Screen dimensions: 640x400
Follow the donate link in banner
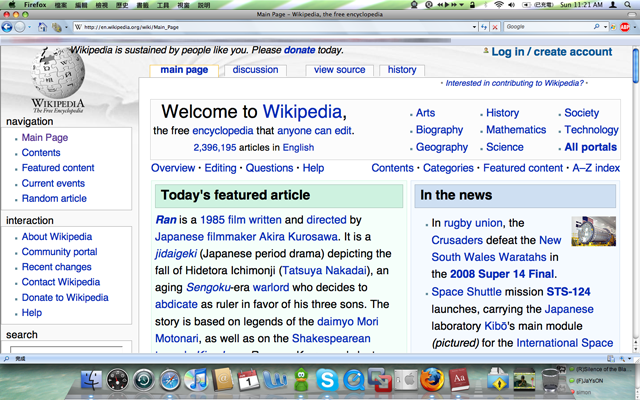[x=300, y=50]
